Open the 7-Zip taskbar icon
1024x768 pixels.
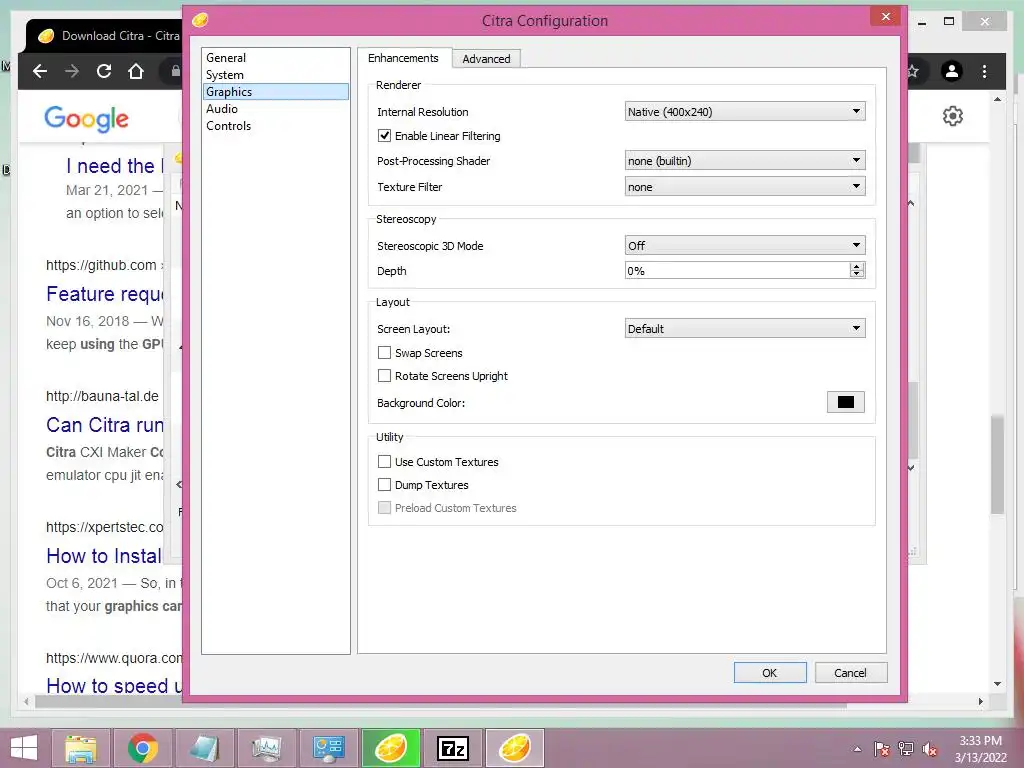click(453, 748)
